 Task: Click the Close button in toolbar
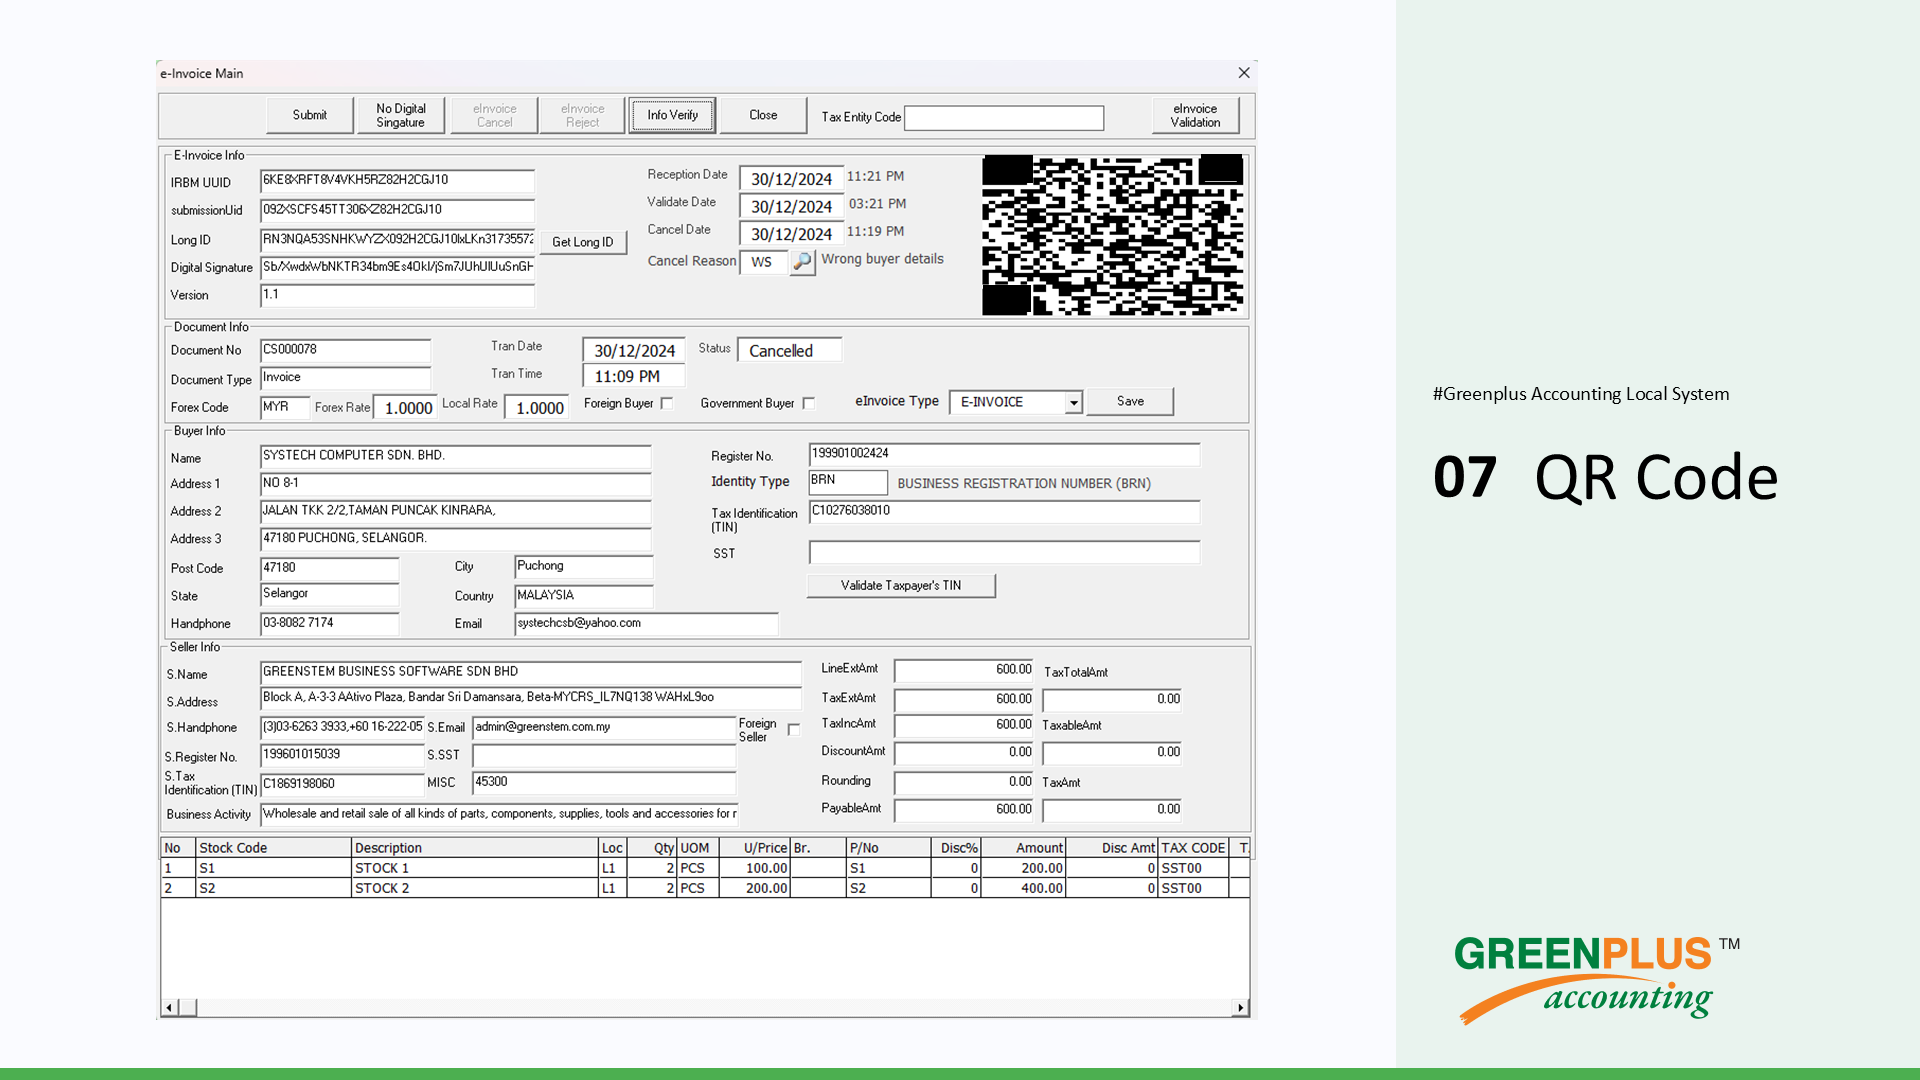pyautogui.click(x=763, y=115)
